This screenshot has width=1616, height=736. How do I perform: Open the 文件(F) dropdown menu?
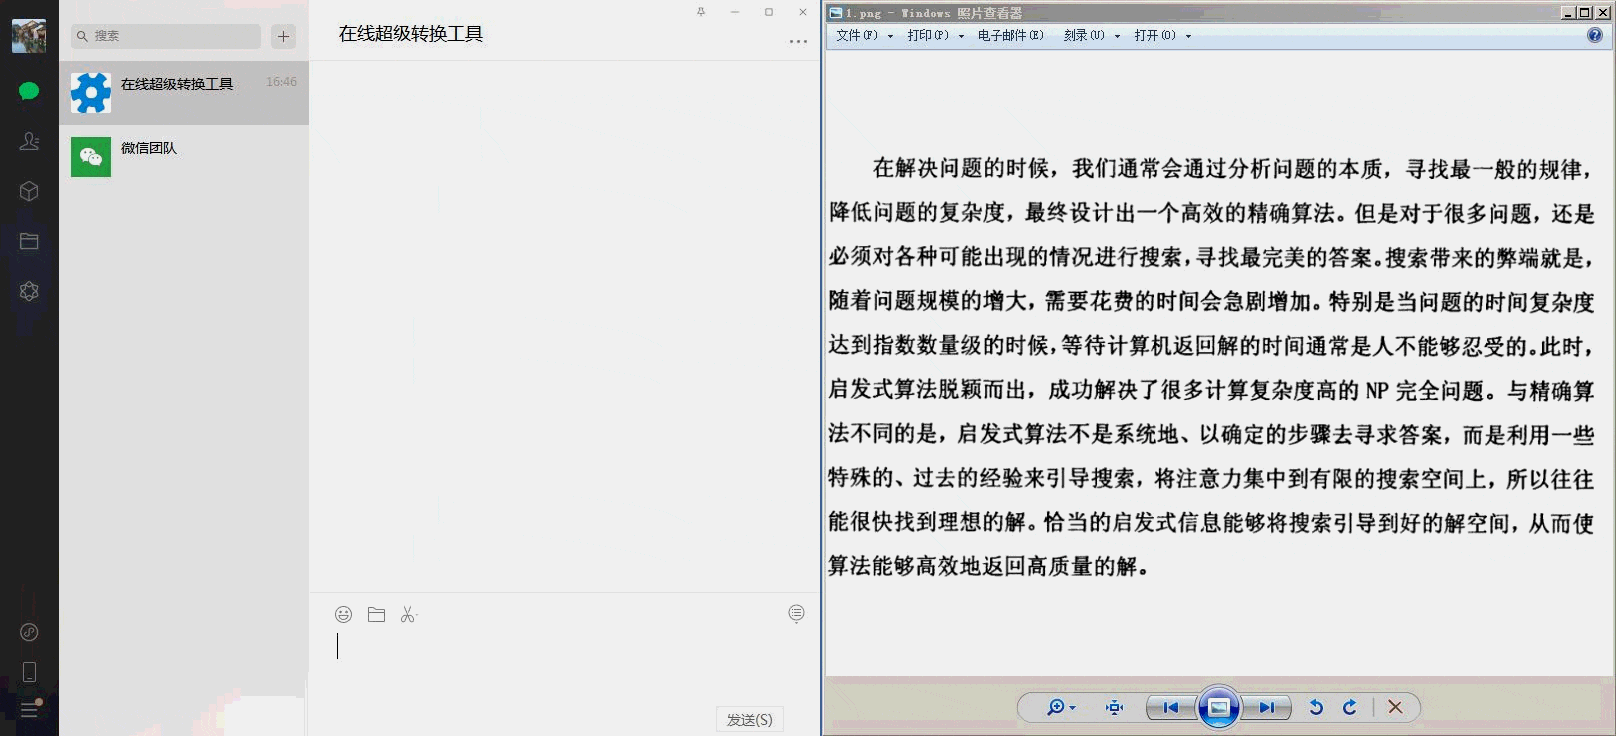tap(863, 35)
